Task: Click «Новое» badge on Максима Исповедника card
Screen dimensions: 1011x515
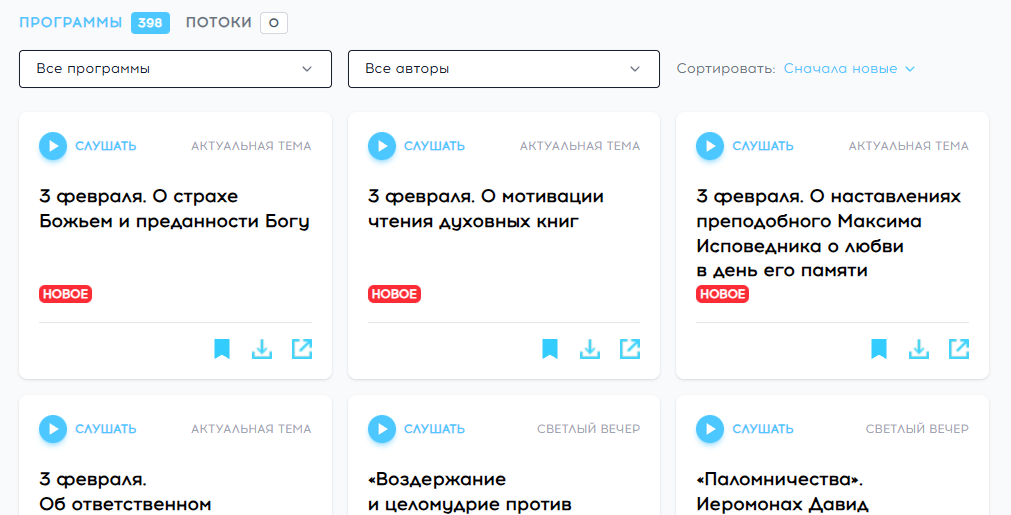Action: pos(722,294)
